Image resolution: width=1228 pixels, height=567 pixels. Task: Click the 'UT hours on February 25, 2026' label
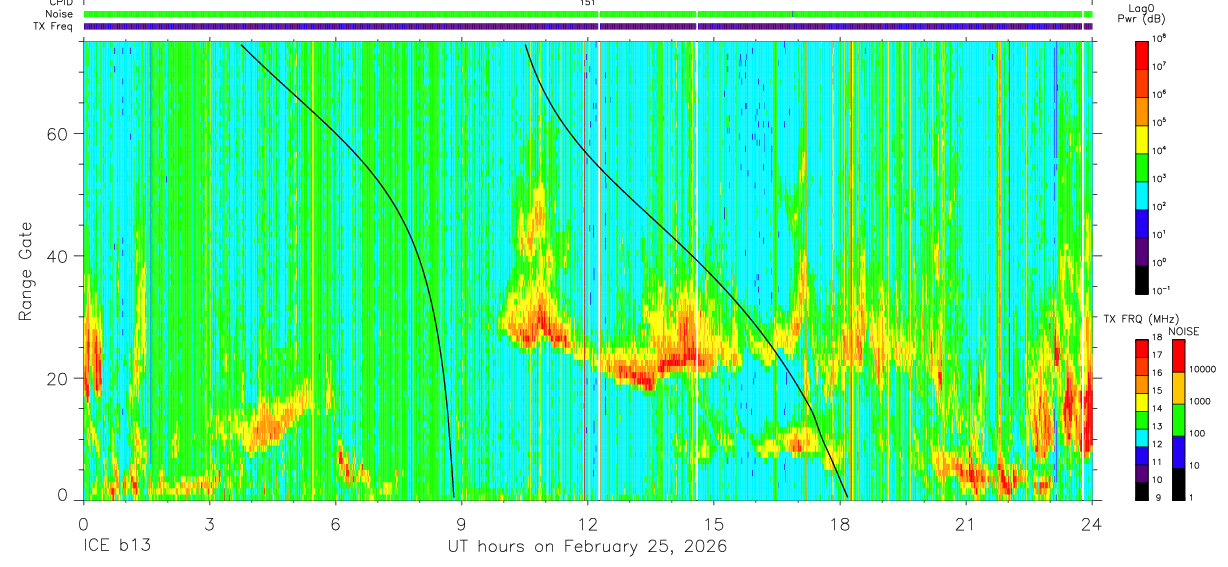pos(587,547)
